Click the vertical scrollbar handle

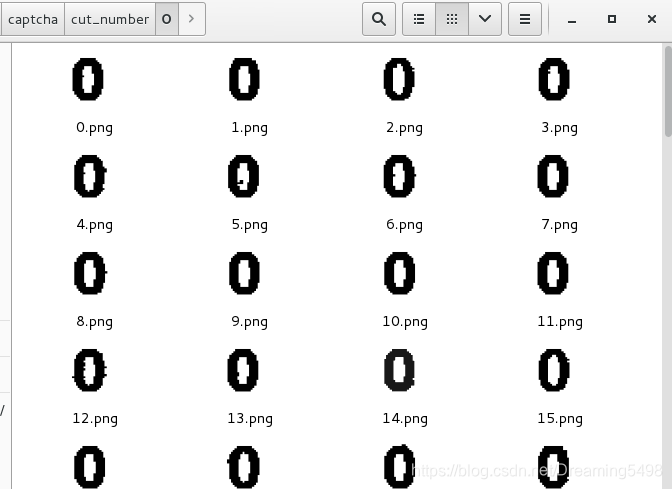click(x=668, y=91)
